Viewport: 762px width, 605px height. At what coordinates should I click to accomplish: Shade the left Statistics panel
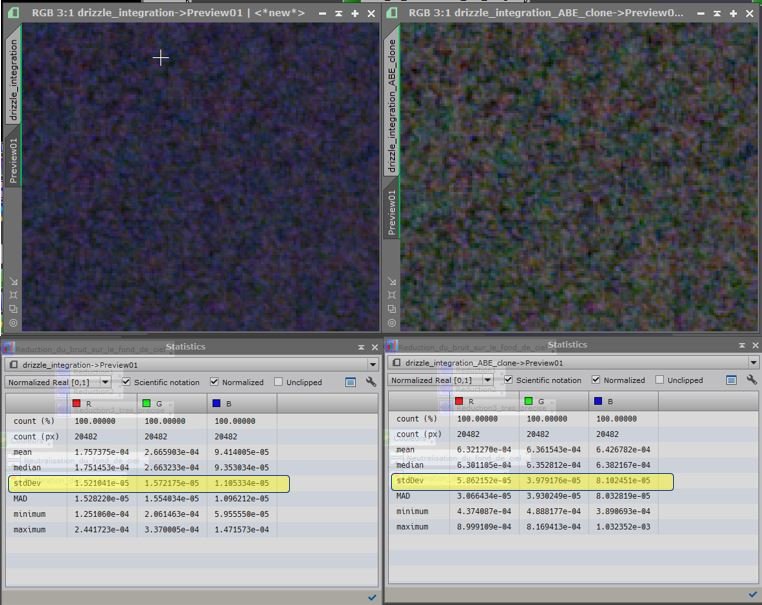pyautogui.click(x=361, y=347)
